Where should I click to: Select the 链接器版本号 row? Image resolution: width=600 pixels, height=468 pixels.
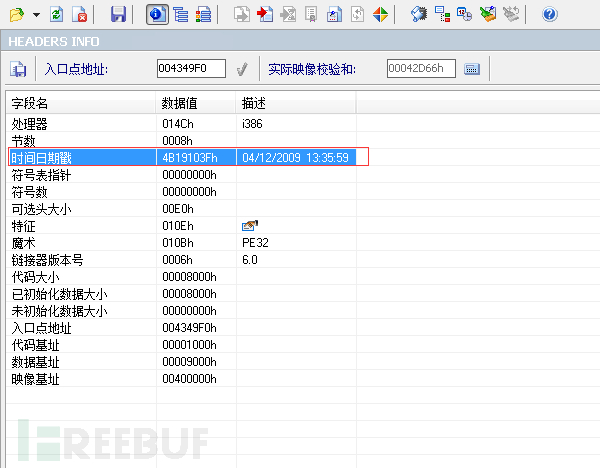pos(181,260)
